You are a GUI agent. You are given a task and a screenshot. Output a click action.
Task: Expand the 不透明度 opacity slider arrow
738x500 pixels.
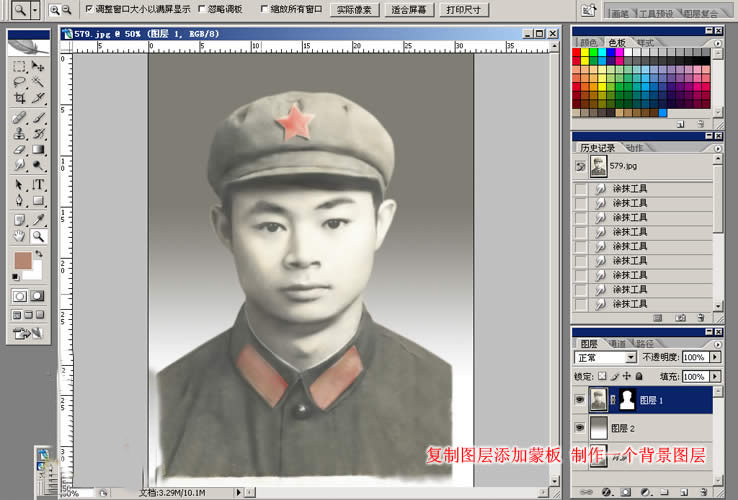716,357
